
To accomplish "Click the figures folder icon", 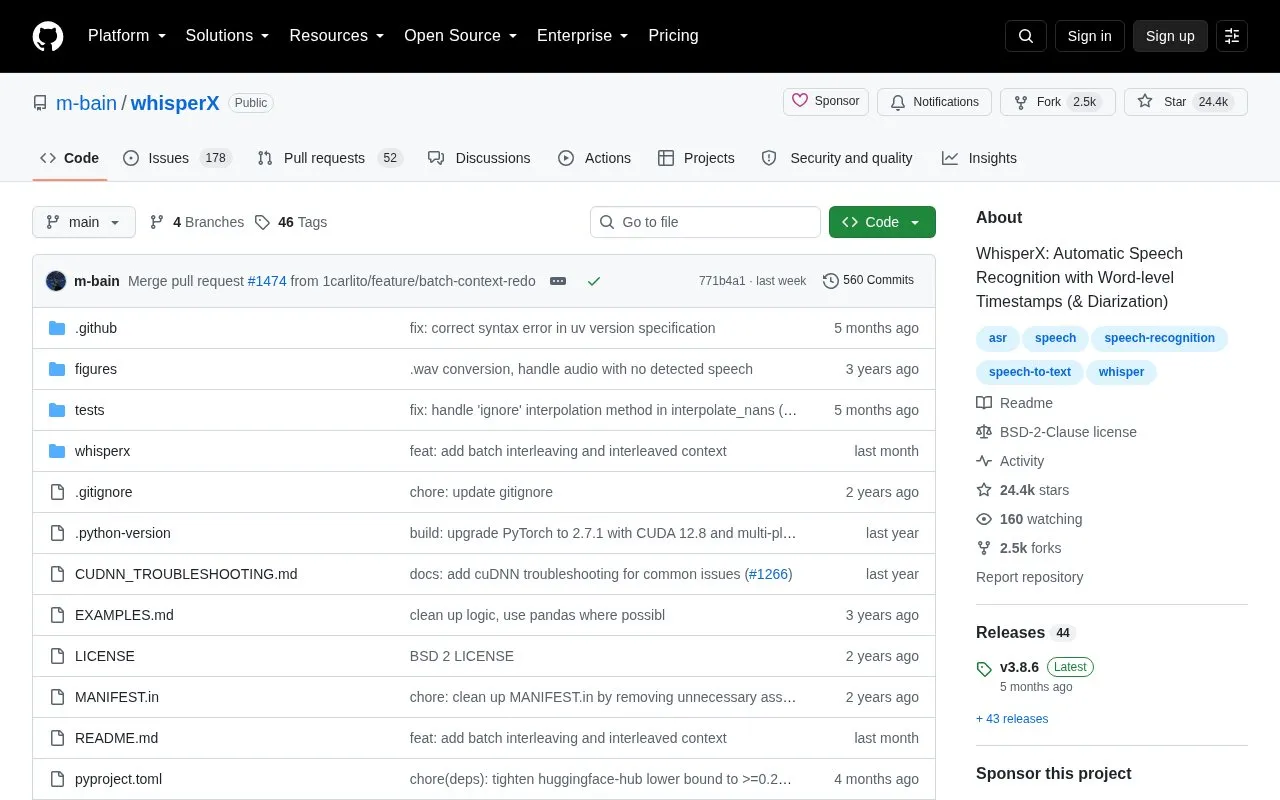I will [57, 369].
